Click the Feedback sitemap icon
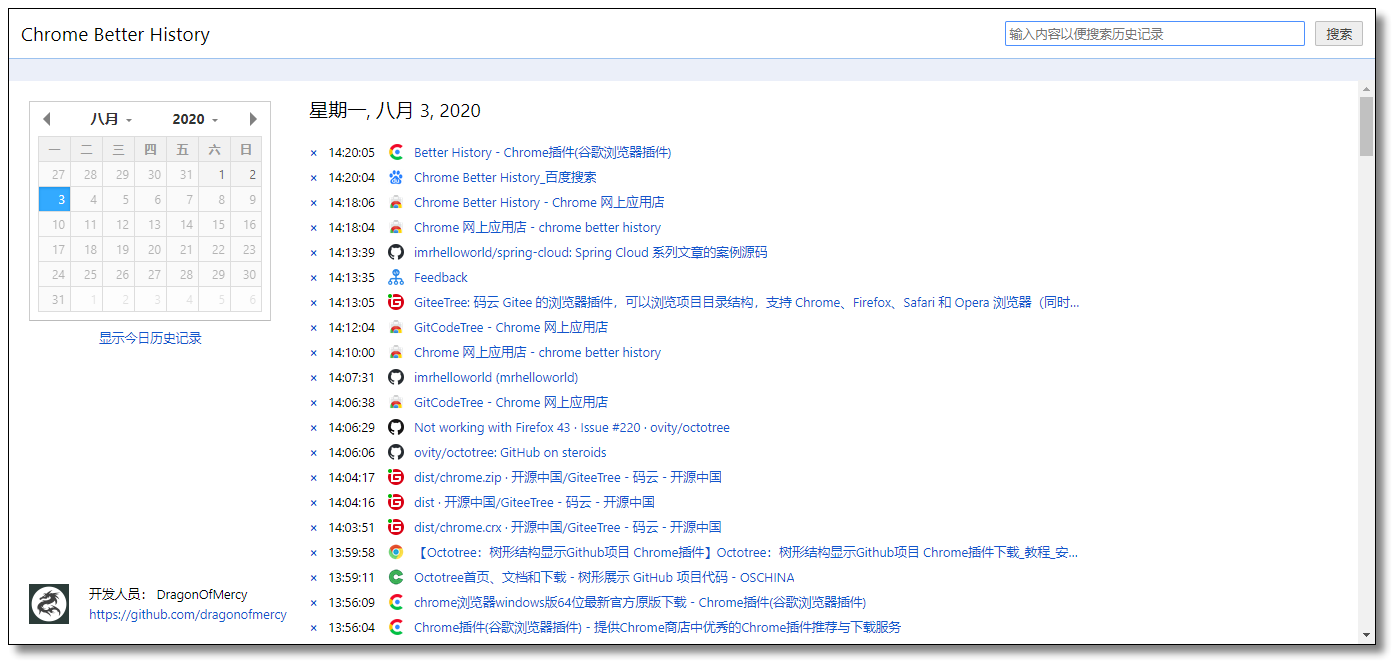 [x=396, y=278]
